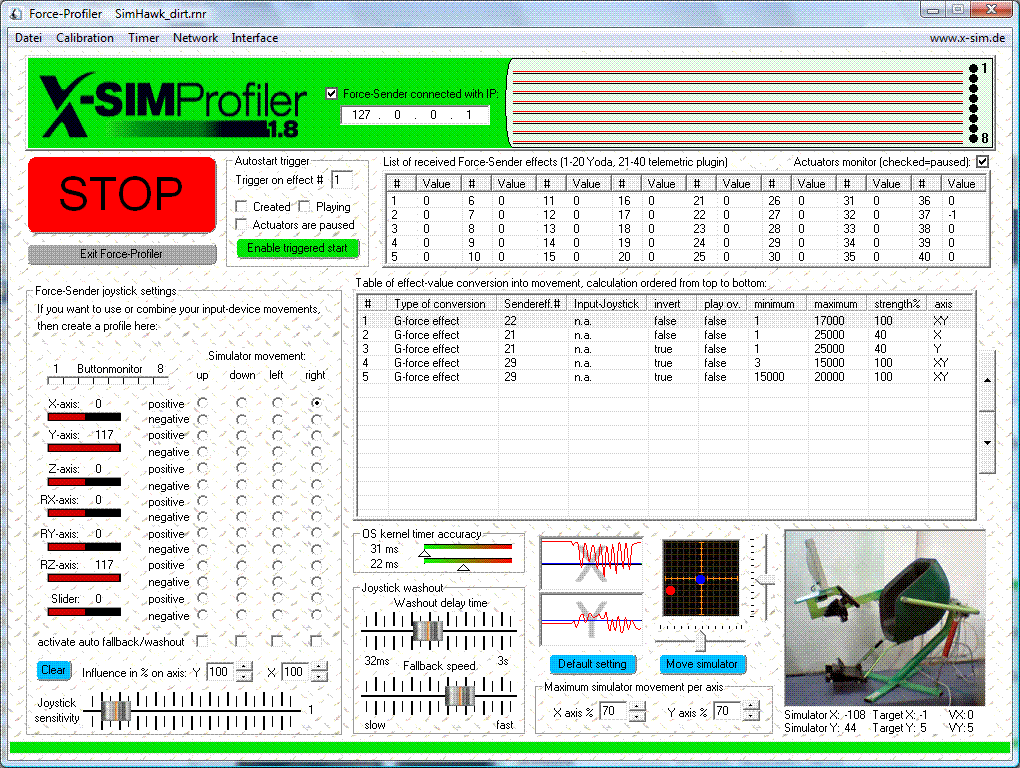Click the strength% column header
Screen dimensions: 1020x768
(898, 304)
